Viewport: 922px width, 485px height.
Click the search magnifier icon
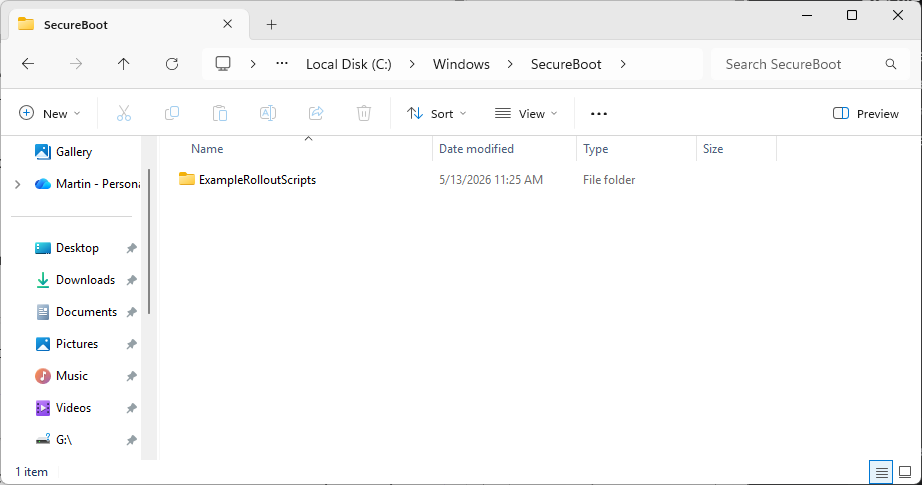click(891, 64)
